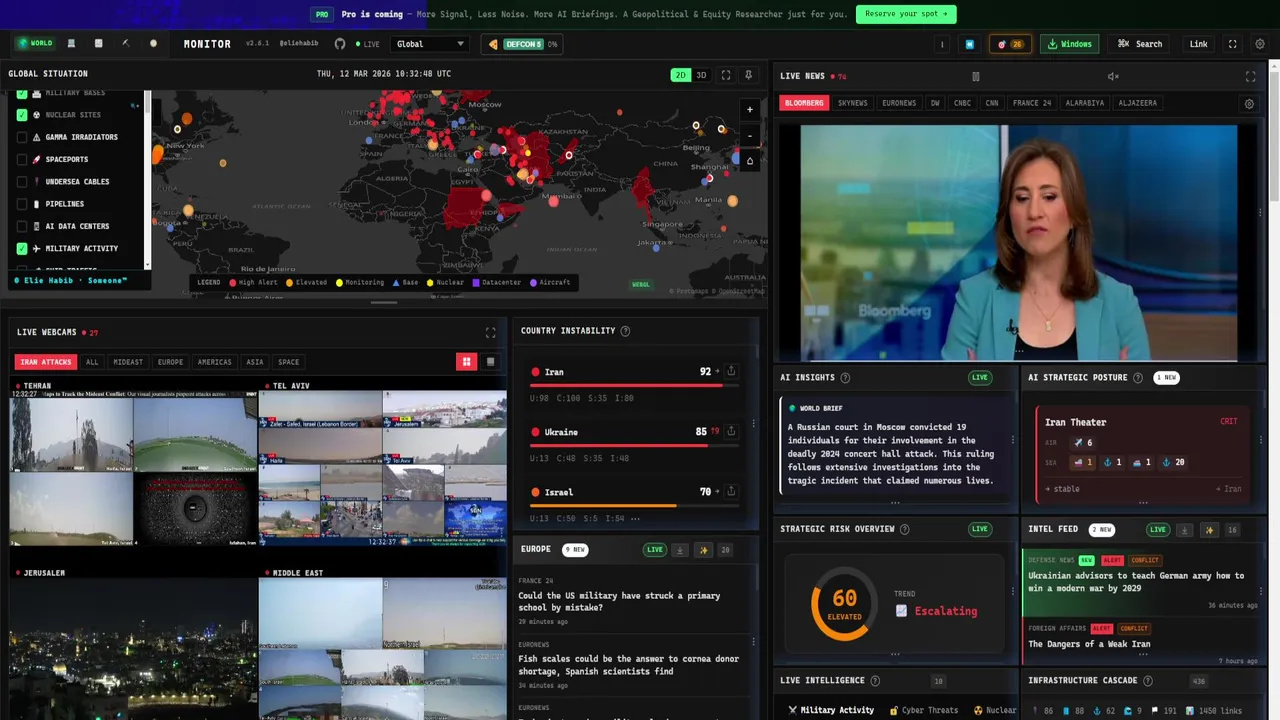Expand the map to fullscreen
1280x720 pixels.
pos(726,75)
